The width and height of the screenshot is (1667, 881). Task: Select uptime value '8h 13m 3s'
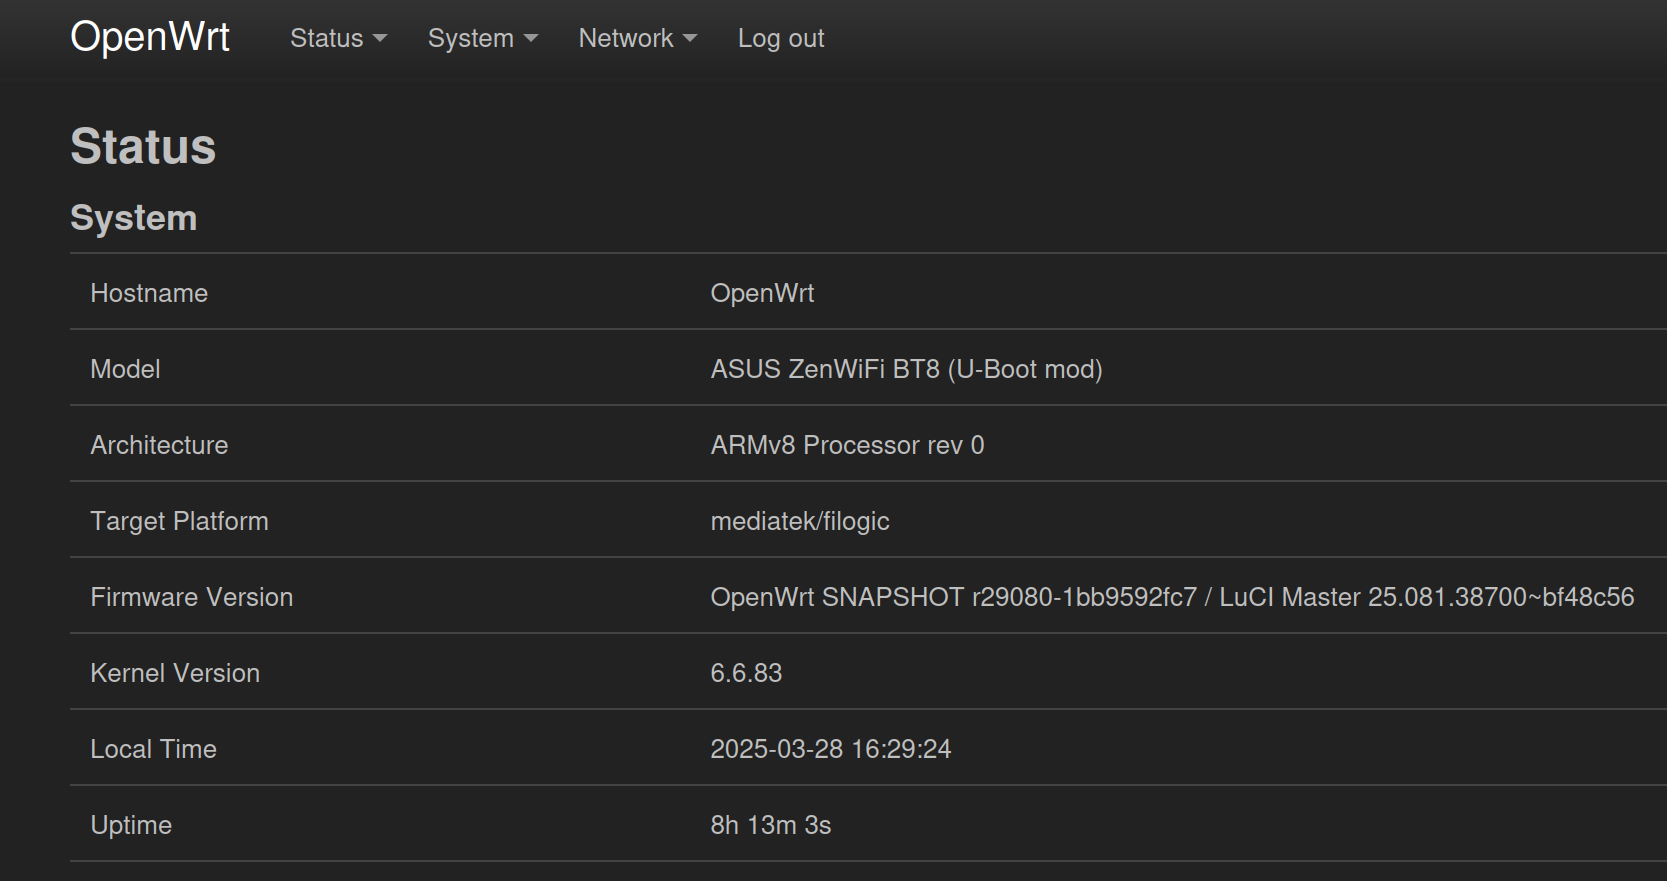(770, 825)
